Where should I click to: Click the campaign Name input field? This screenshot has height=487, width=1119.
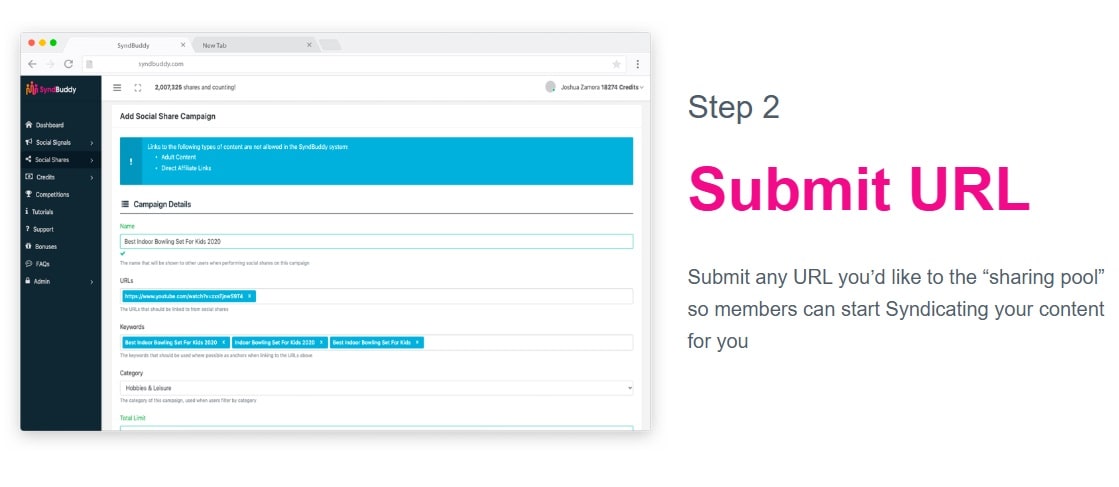pos(376,241)
